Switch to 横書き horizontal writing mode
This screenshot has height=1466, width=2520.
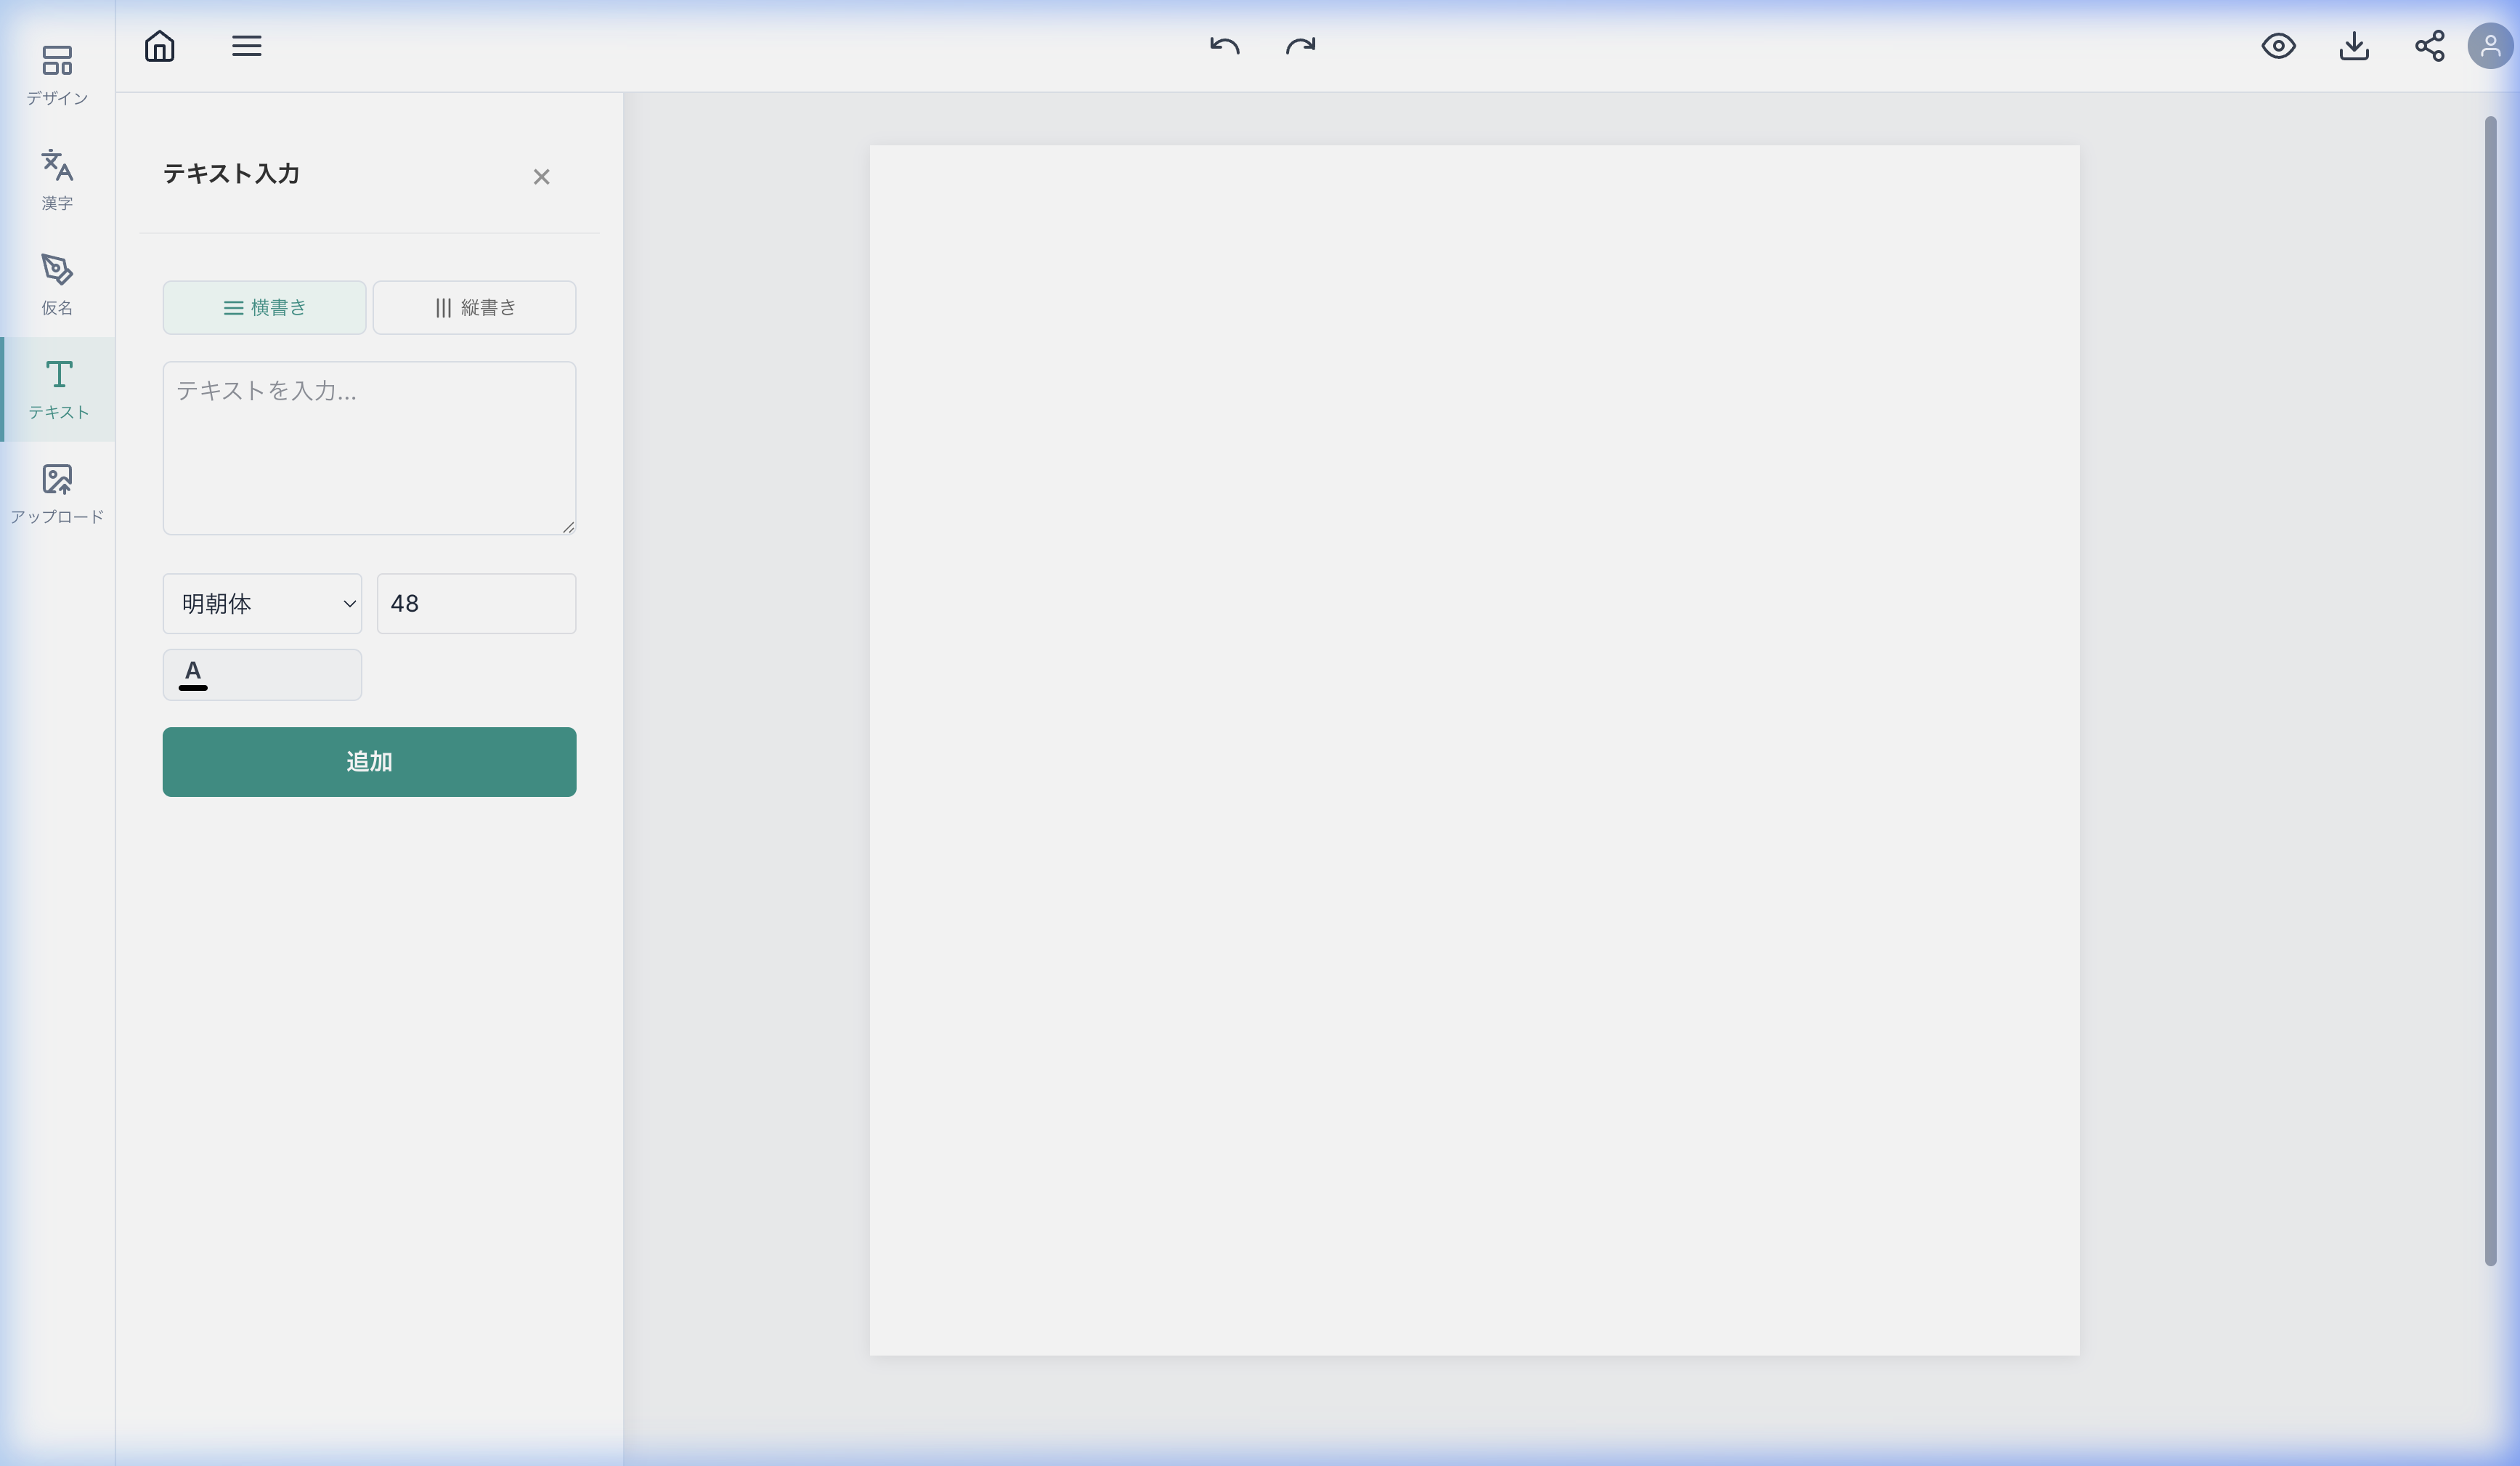click(264, 308)
